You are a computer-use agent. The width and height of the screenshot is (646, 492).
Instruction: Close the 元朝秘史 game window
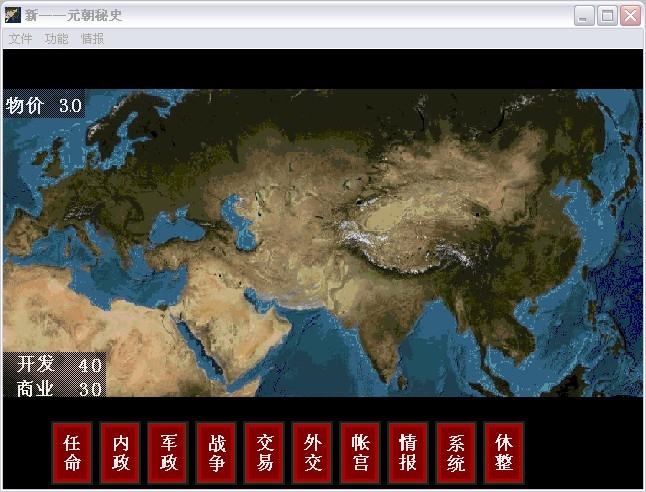click(x=631, y=16)
